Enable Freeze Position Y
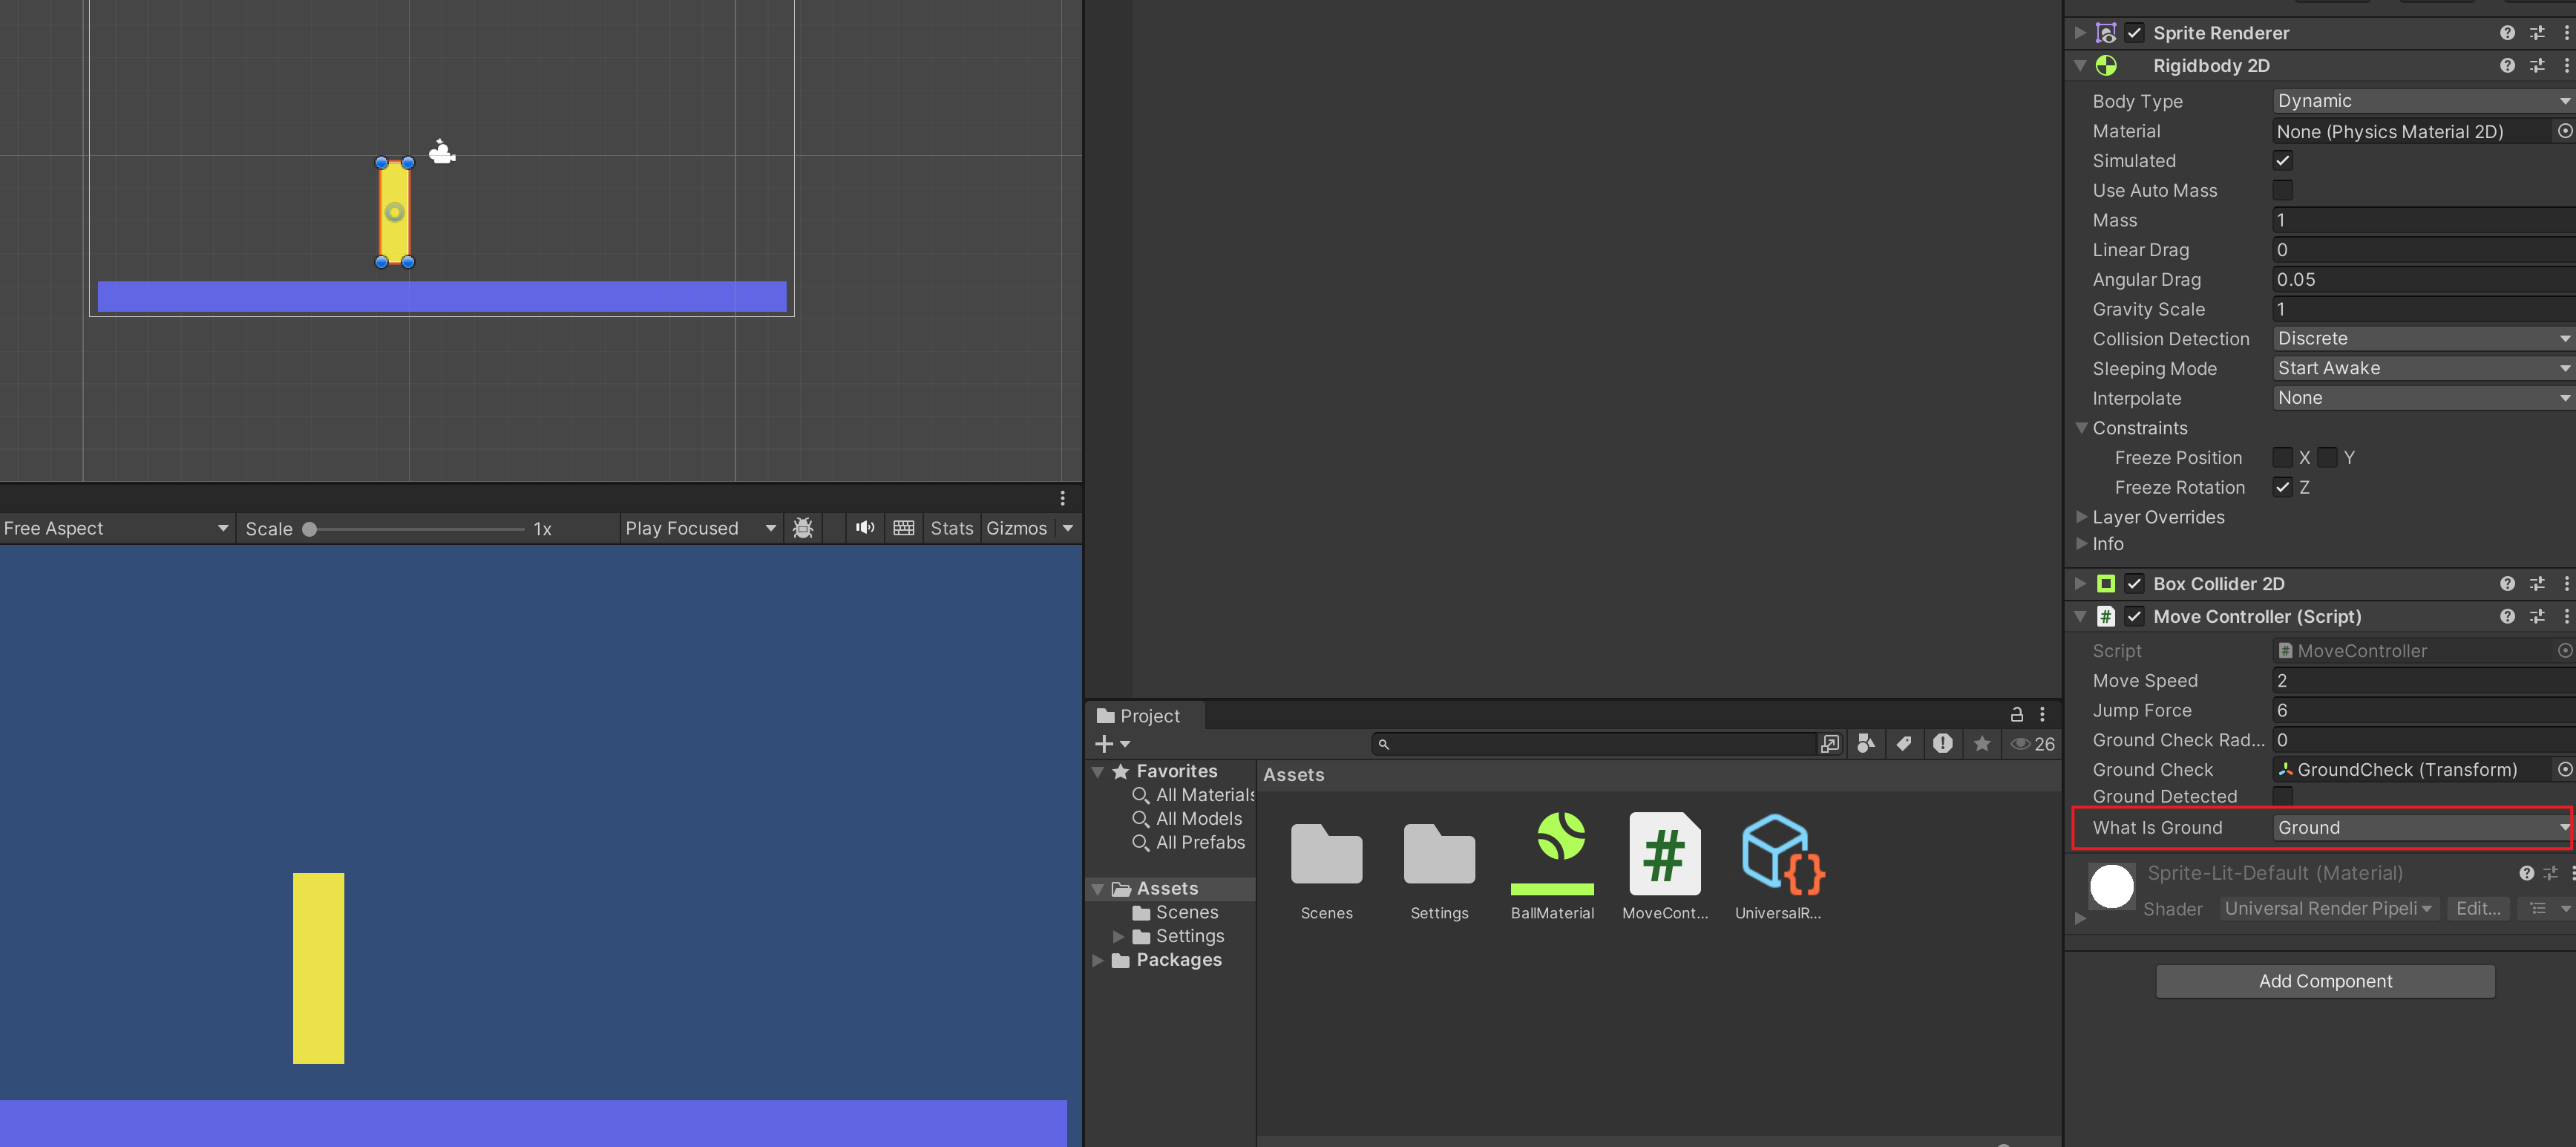Image resolution: width=2576 pixels, height=1147 pixels. point(2327,458)
